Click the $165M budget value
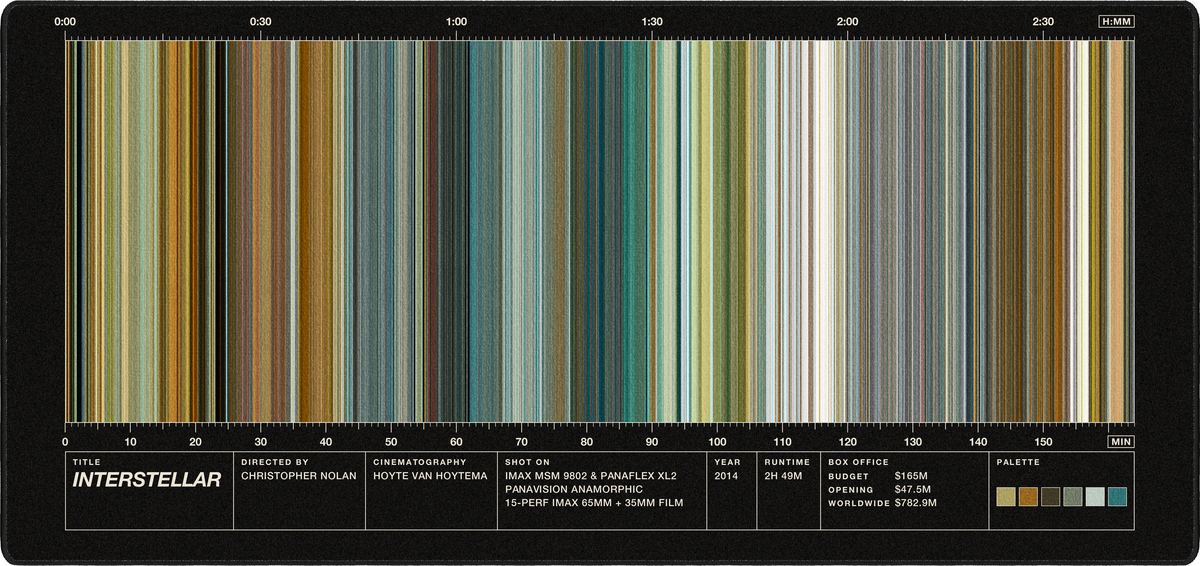The height and width of the screenshot is (566, 1200). pos(912,476)
